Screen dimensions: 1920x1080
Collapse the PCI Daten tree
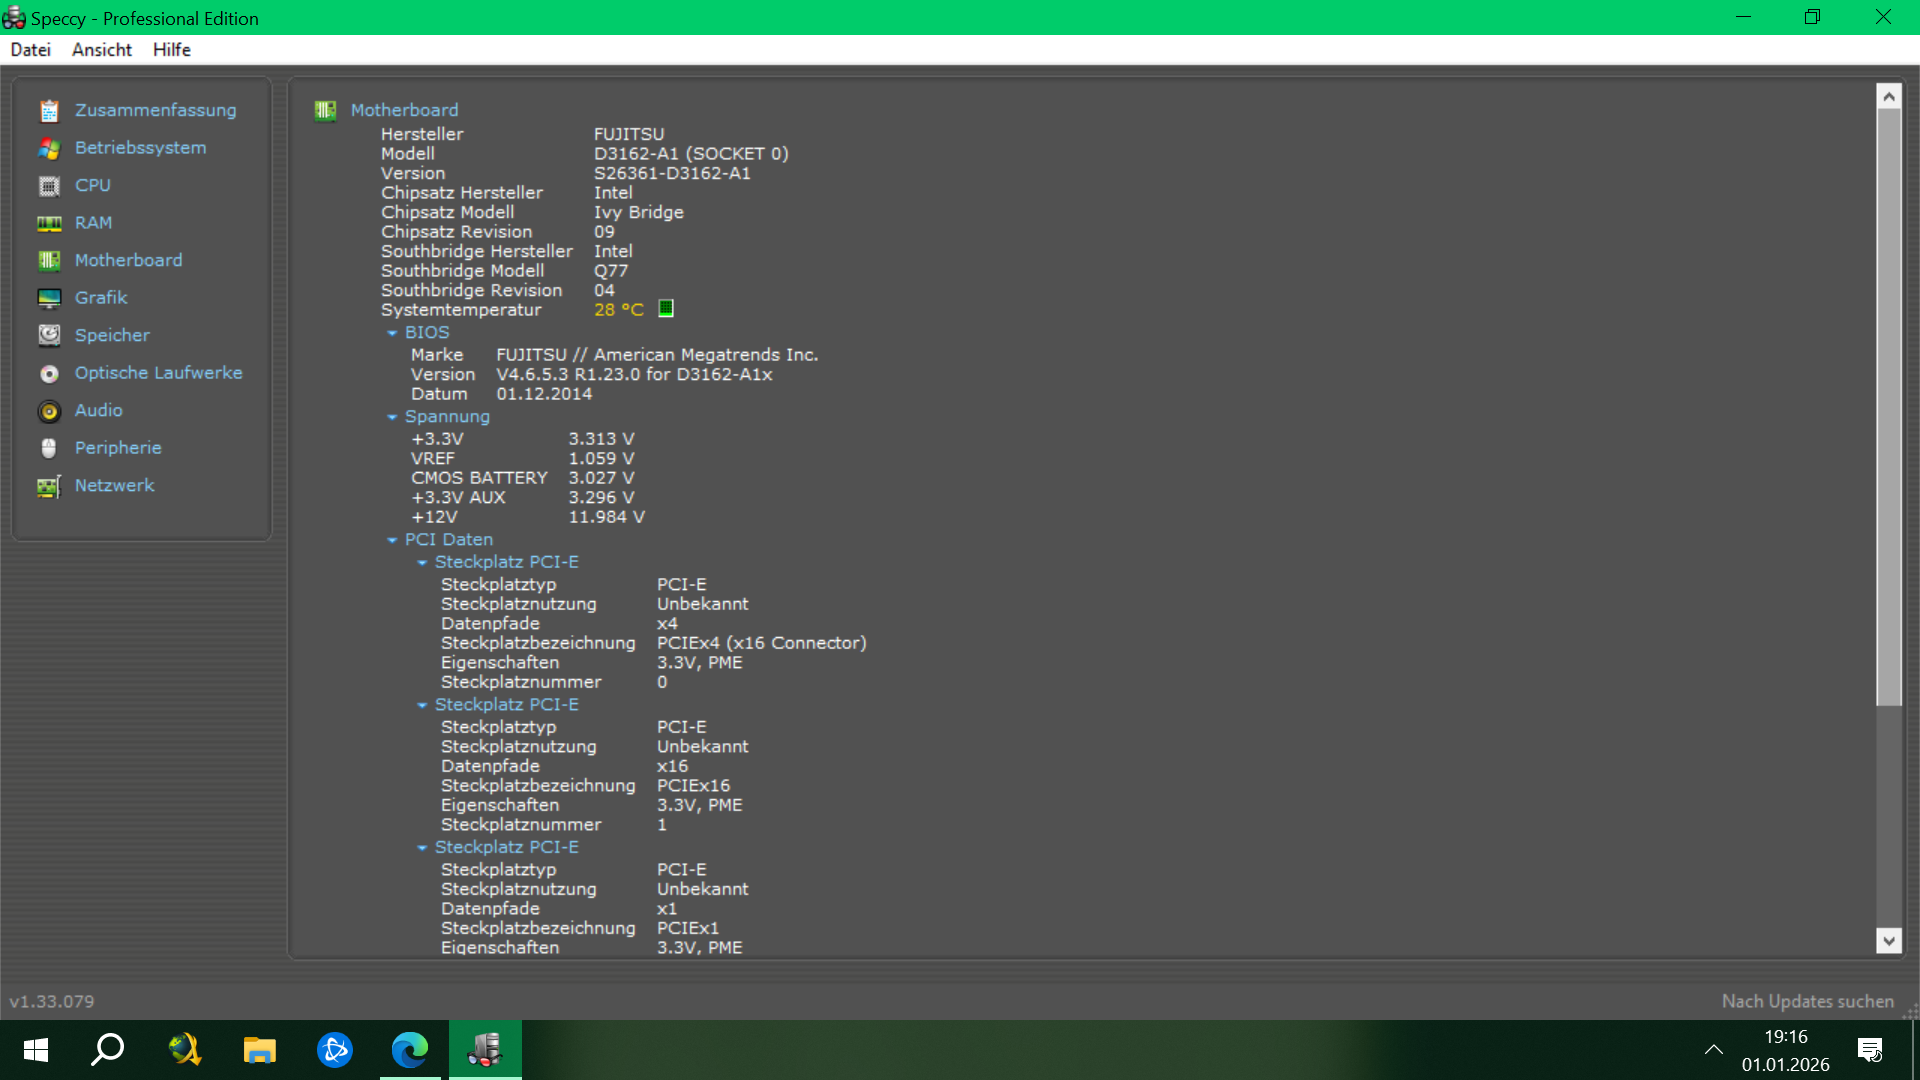pyautogui.click(x=392, y=540)
